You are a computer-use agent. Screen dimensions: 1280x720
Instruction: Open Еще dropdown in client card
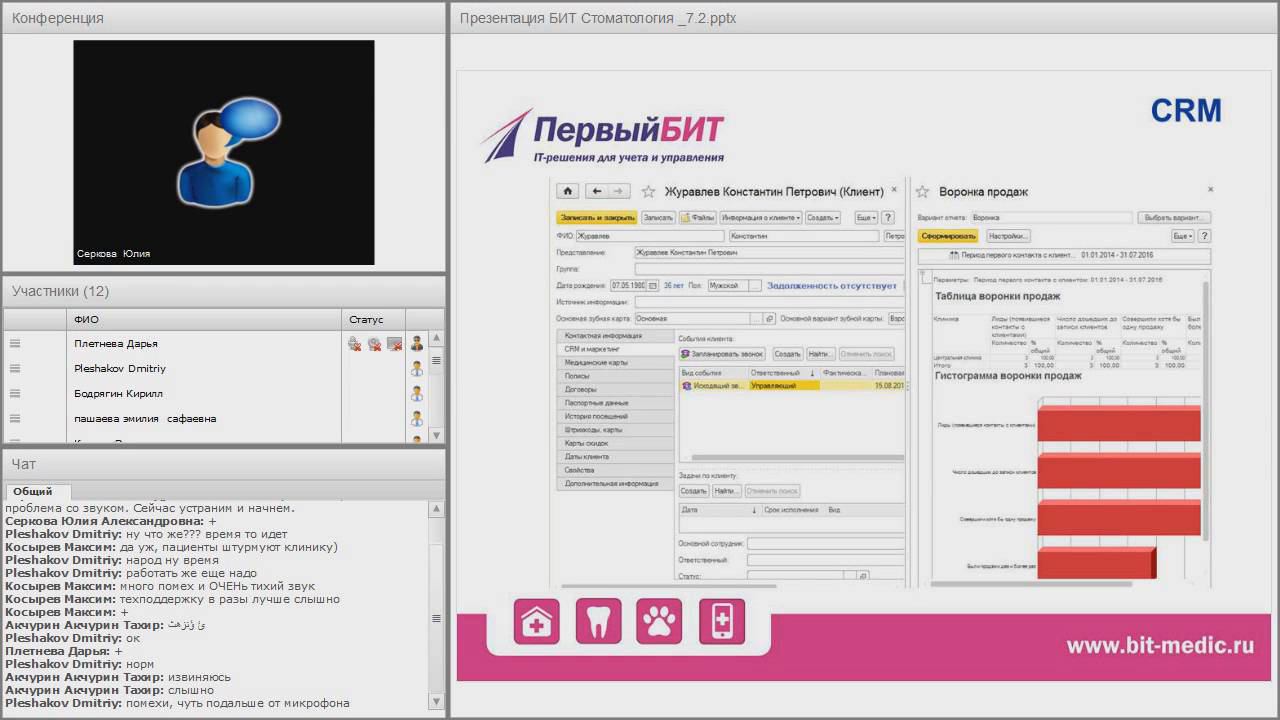pyautogui.click(x=866, y=217)
